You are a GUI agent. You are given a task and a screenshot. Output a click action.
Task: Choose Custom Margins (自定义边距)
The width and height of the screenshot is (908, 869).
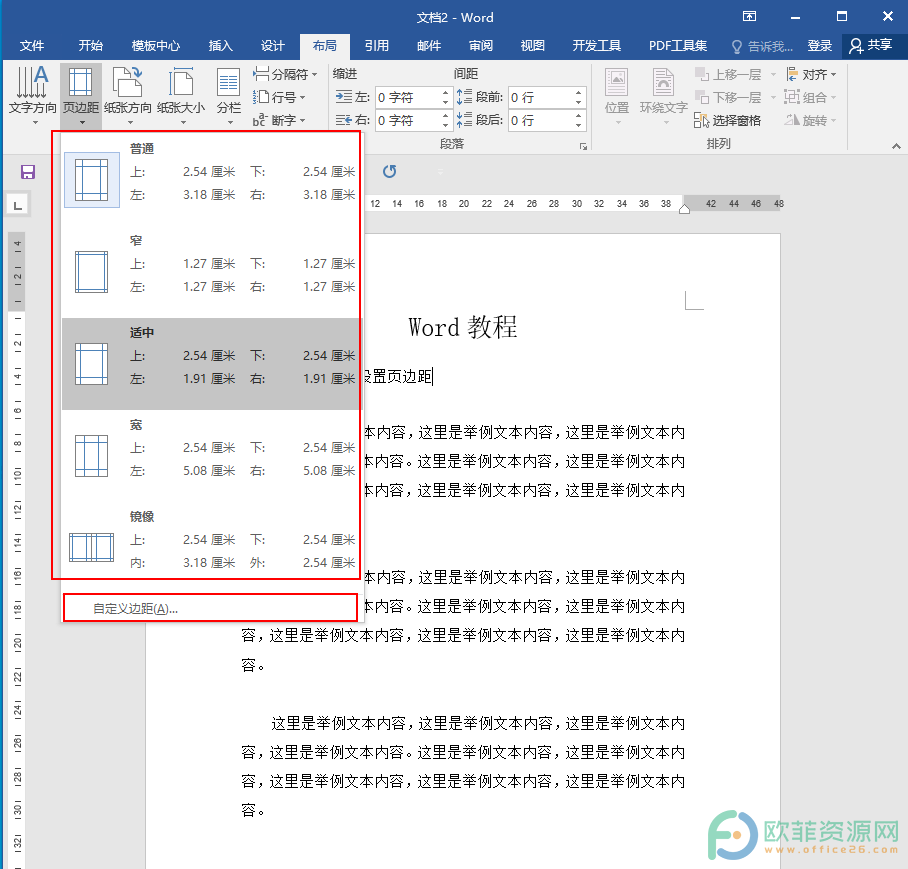click(x=211, y=608)
